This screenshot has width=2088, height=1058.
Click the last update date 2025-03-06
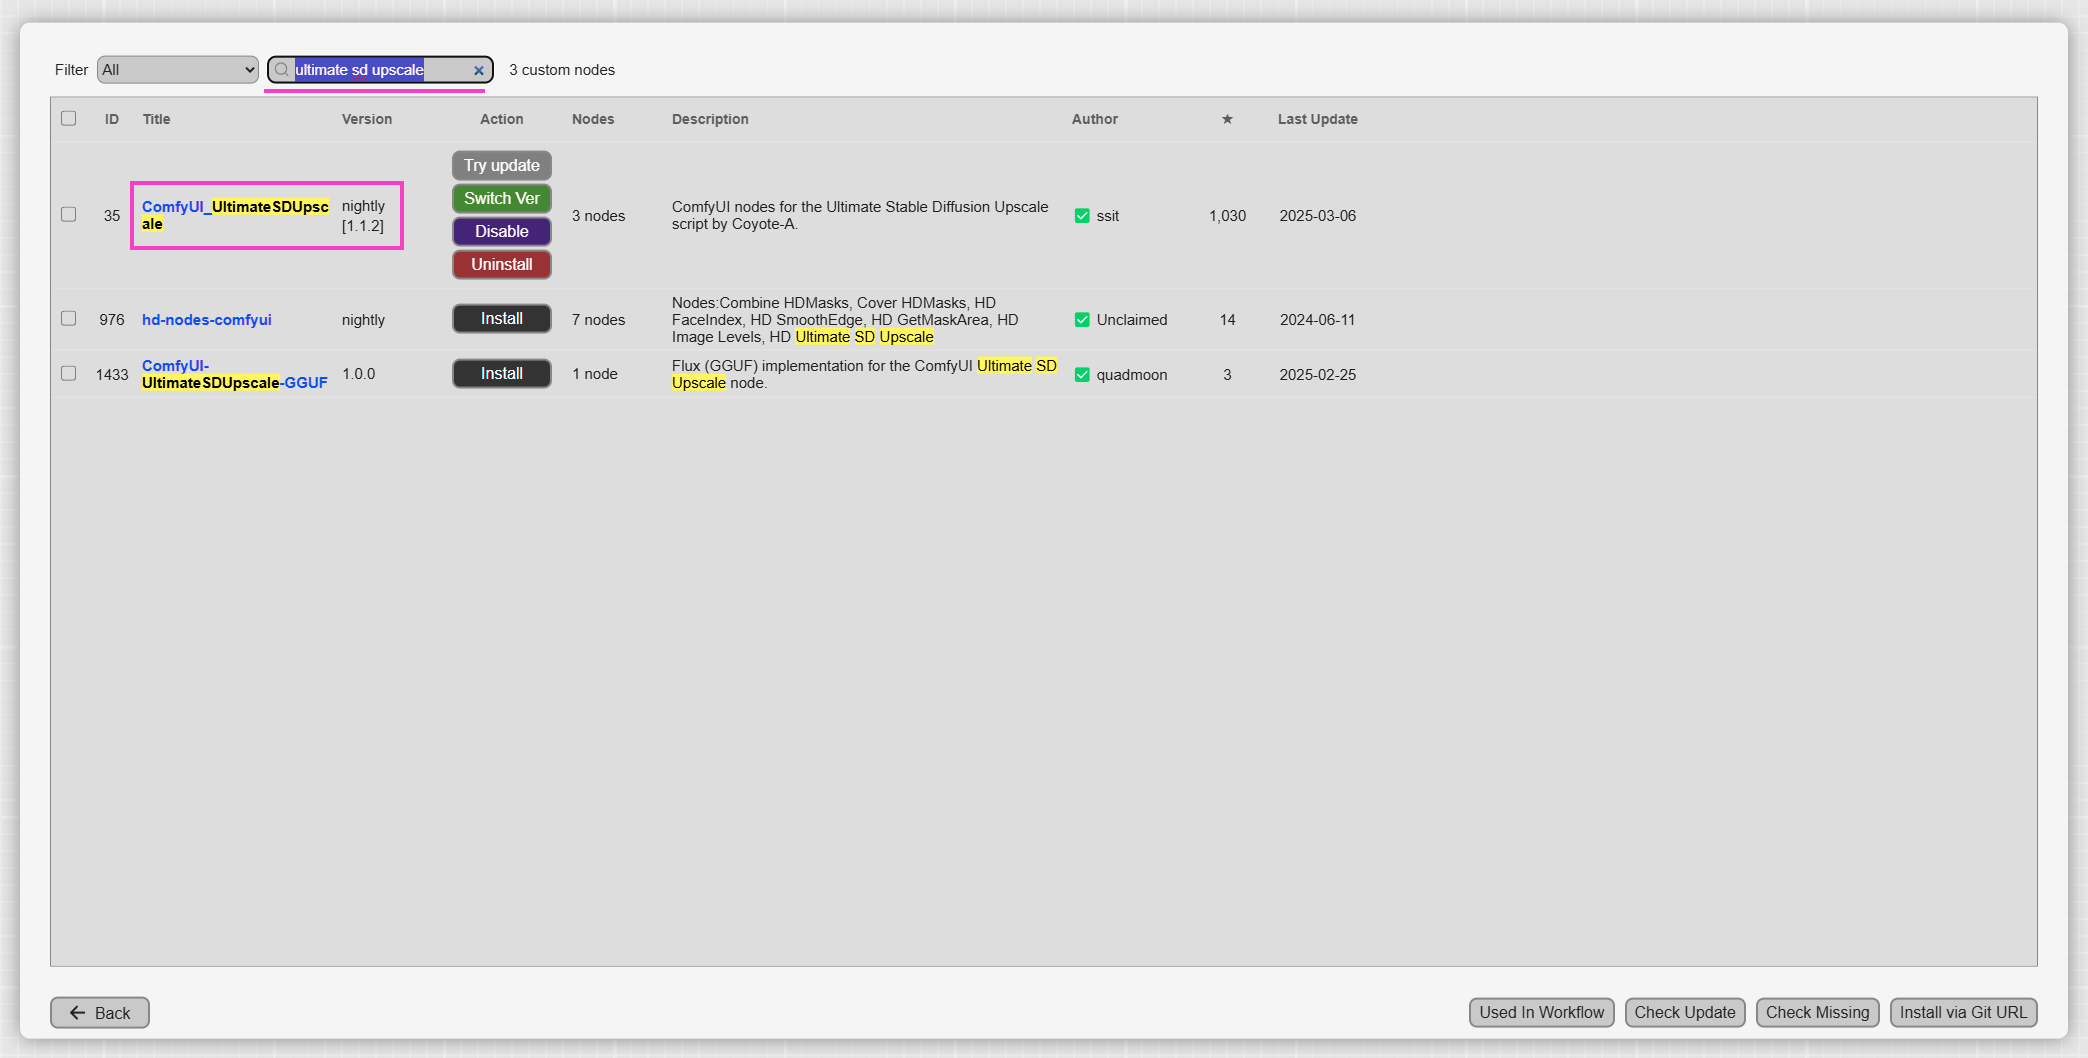pos(1318,216)
